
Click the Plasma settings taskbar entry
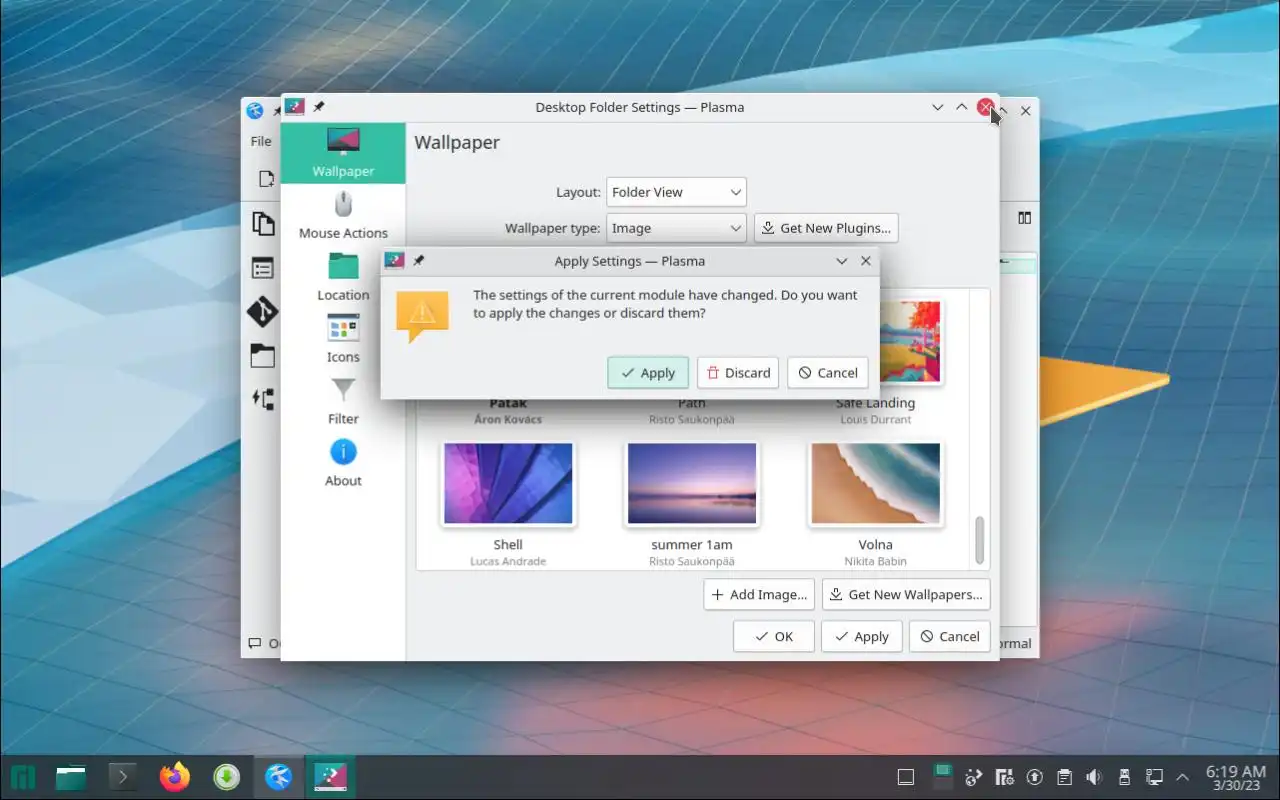[331, 777]
